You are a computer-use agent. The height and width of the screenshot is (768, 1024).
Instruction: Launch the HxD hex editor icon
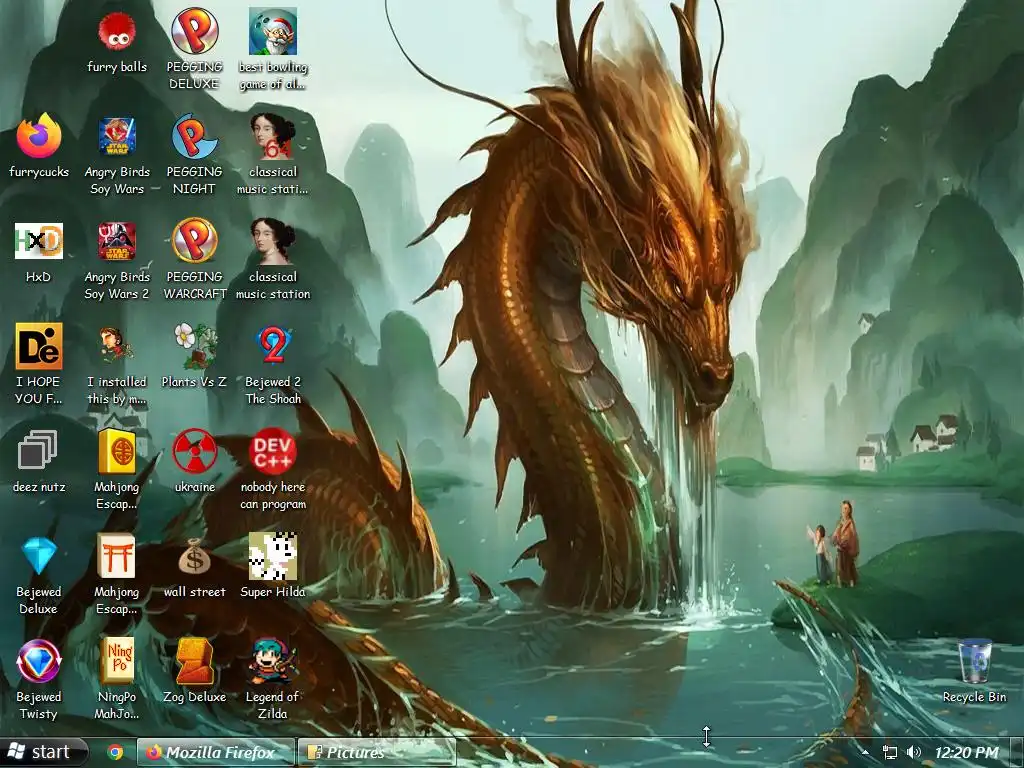coord(39,241)
